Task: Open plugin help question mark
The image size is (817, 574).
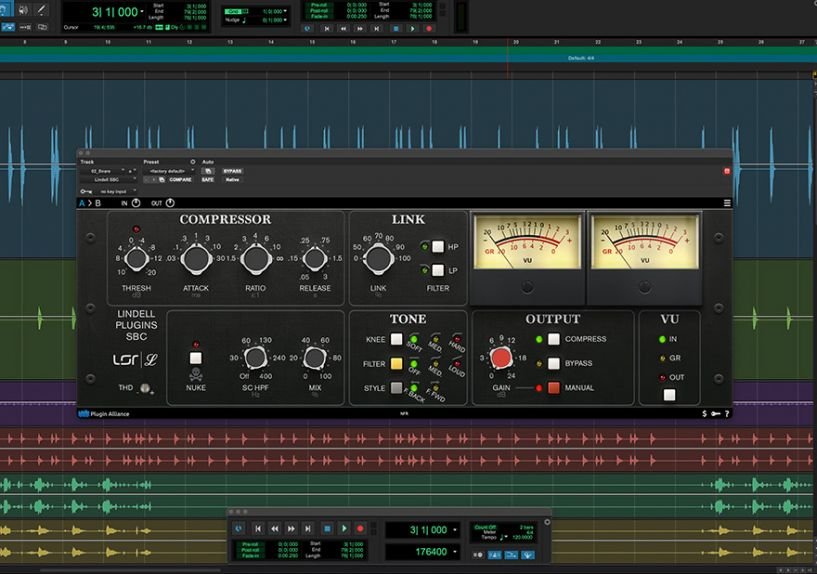Action: point(726,413)
